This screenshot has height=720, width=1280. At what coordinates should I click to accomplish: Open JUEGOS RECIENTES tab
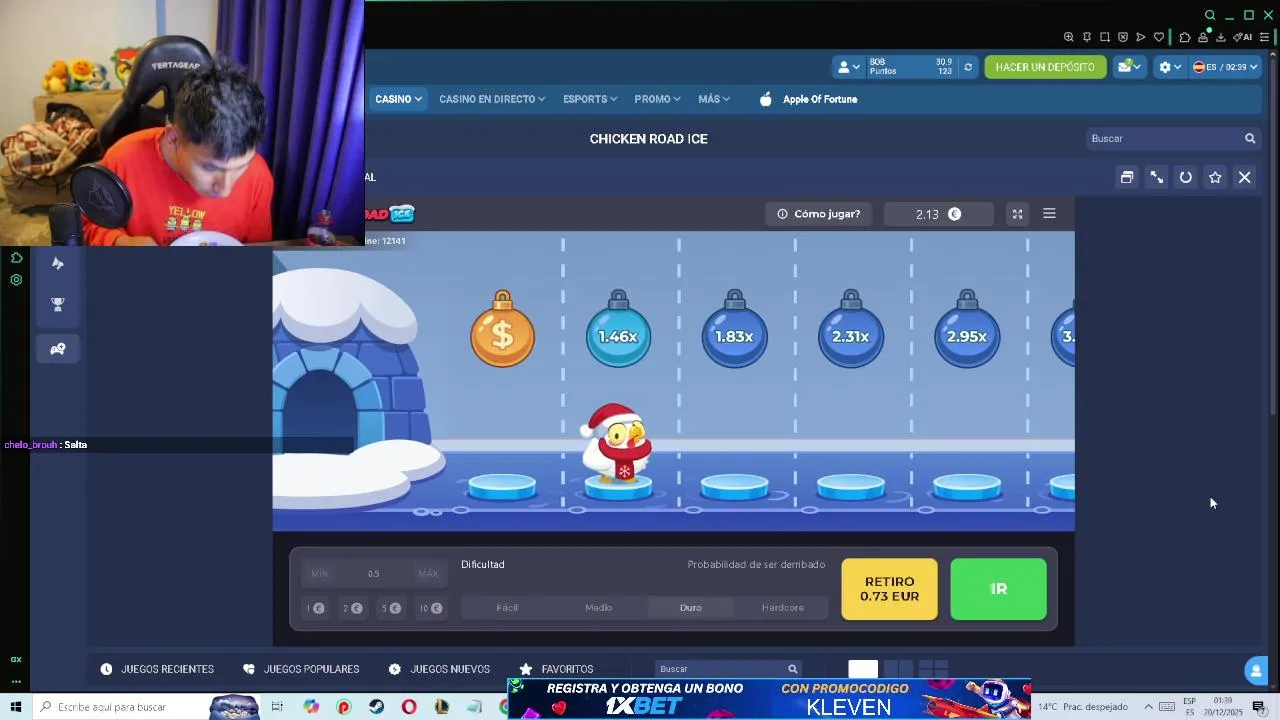[x=157, y=669]
